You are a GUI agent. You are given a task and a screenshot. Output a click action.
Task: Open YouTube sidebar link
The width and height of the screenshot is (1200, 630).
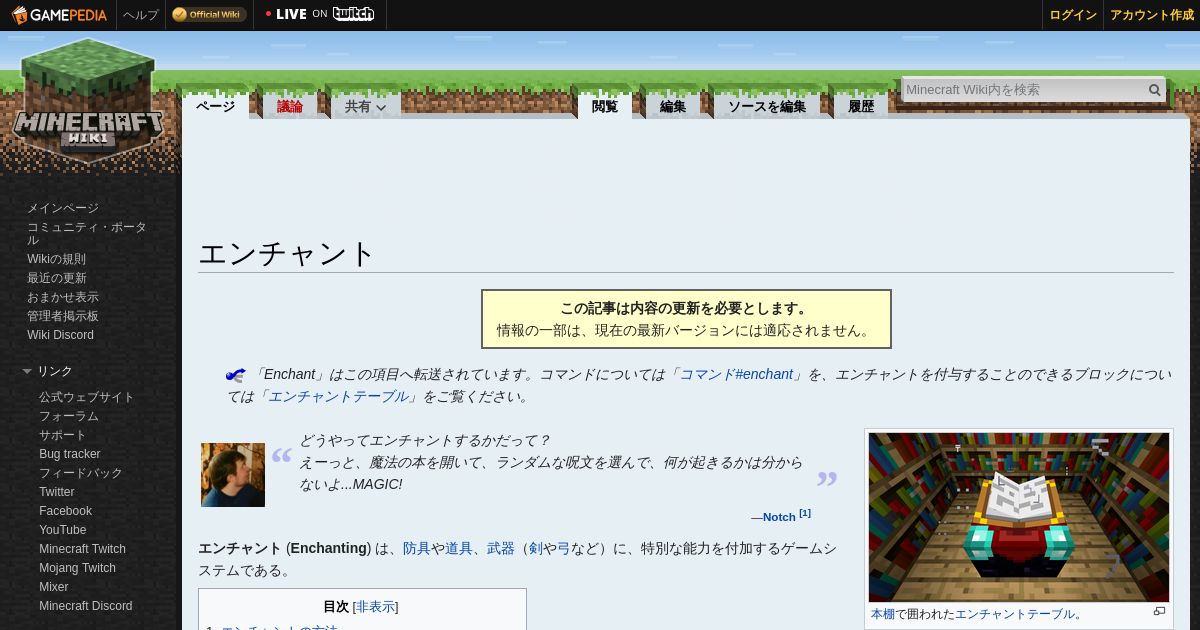click(63, 530)
